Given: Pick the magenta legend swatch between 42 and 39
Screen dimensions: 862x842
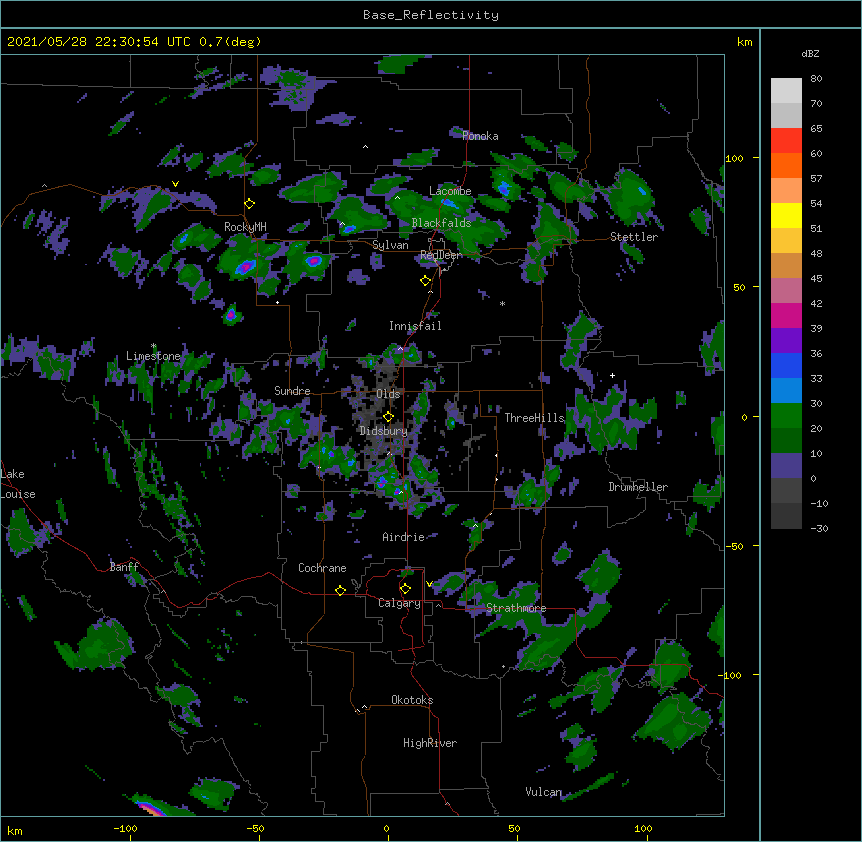Looking at the screenshot, I should click(786, 315).
